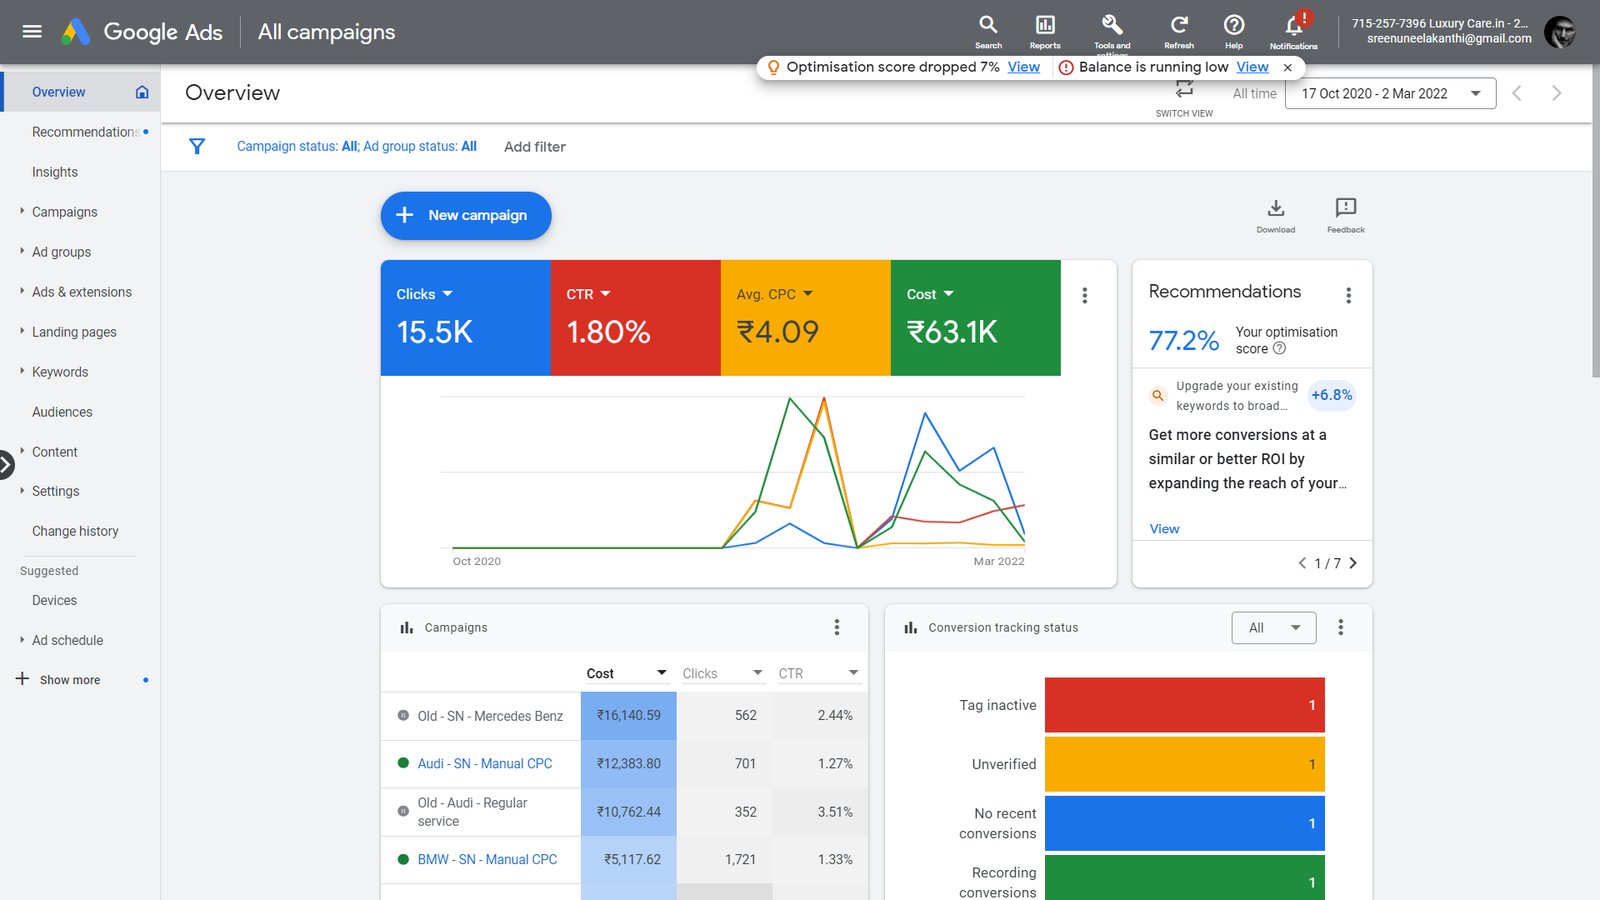
Task: Go to previous date range arrow
Action: 1517,93
